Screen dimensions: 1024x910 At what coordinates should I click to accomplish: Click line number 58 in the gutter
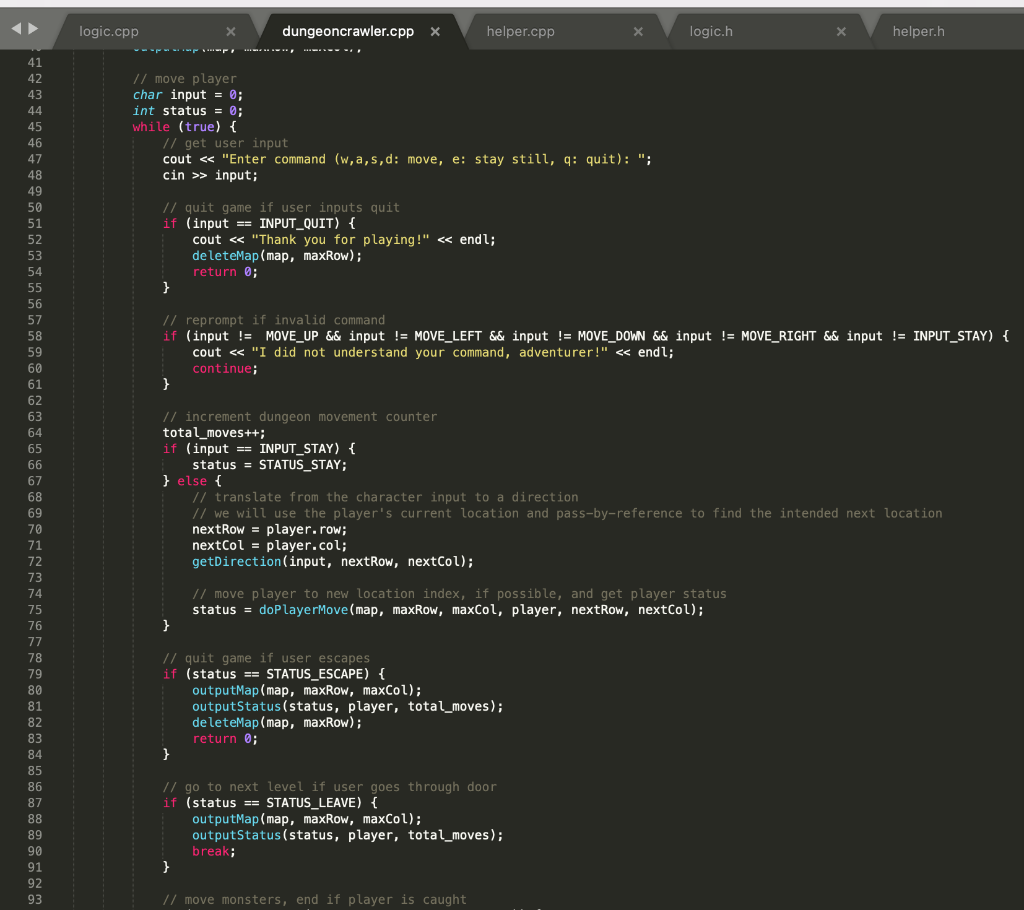(35, 336)
